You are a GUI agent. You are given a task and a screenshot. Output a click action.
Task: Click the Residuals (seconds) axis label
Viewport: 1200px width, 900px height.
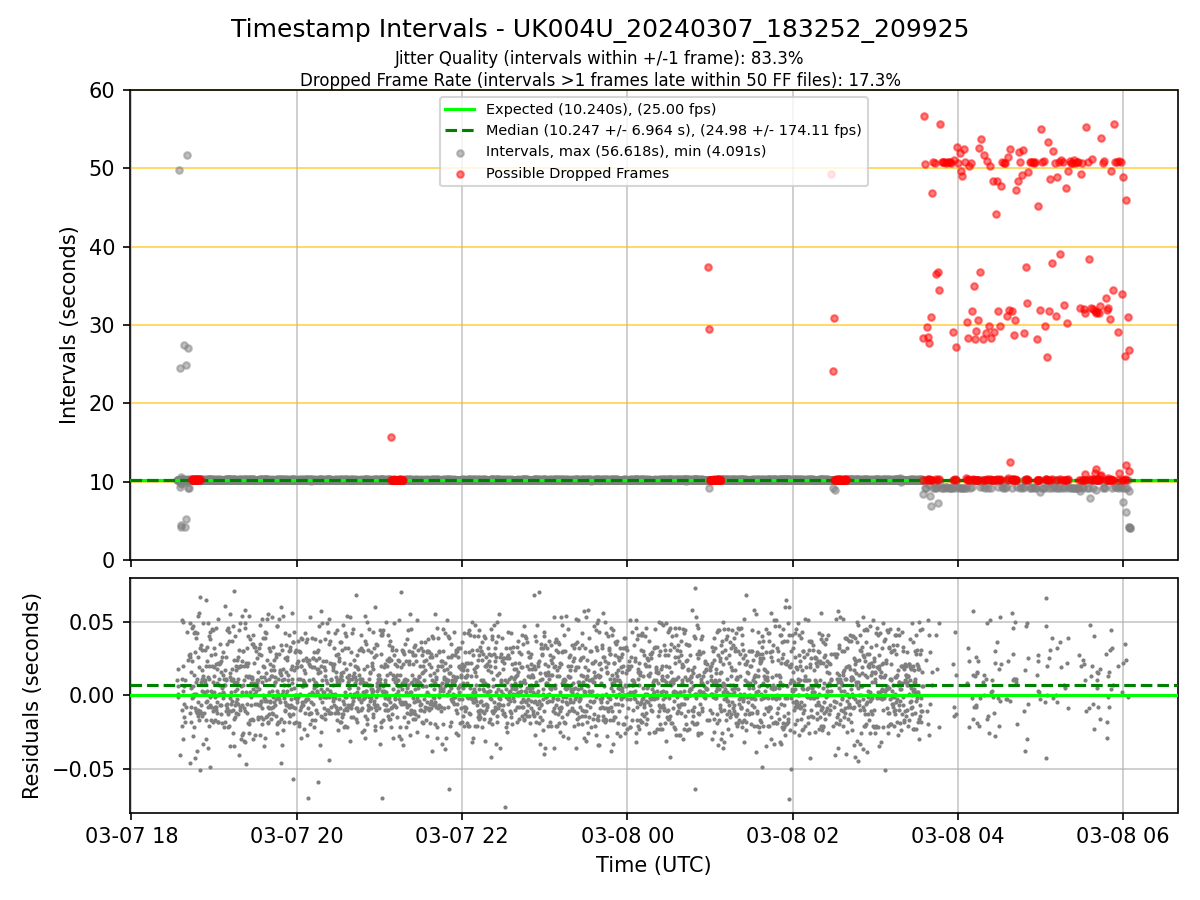click(x=32, y=696)
